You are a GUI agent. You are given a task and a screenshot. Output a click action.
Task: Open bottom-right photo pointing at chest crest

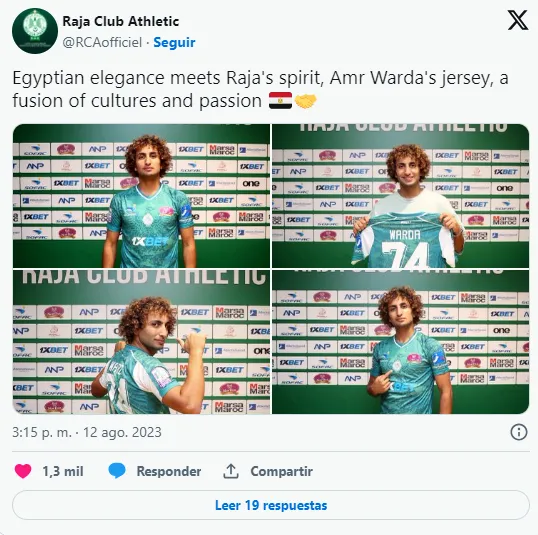click(x=400, y=342)
